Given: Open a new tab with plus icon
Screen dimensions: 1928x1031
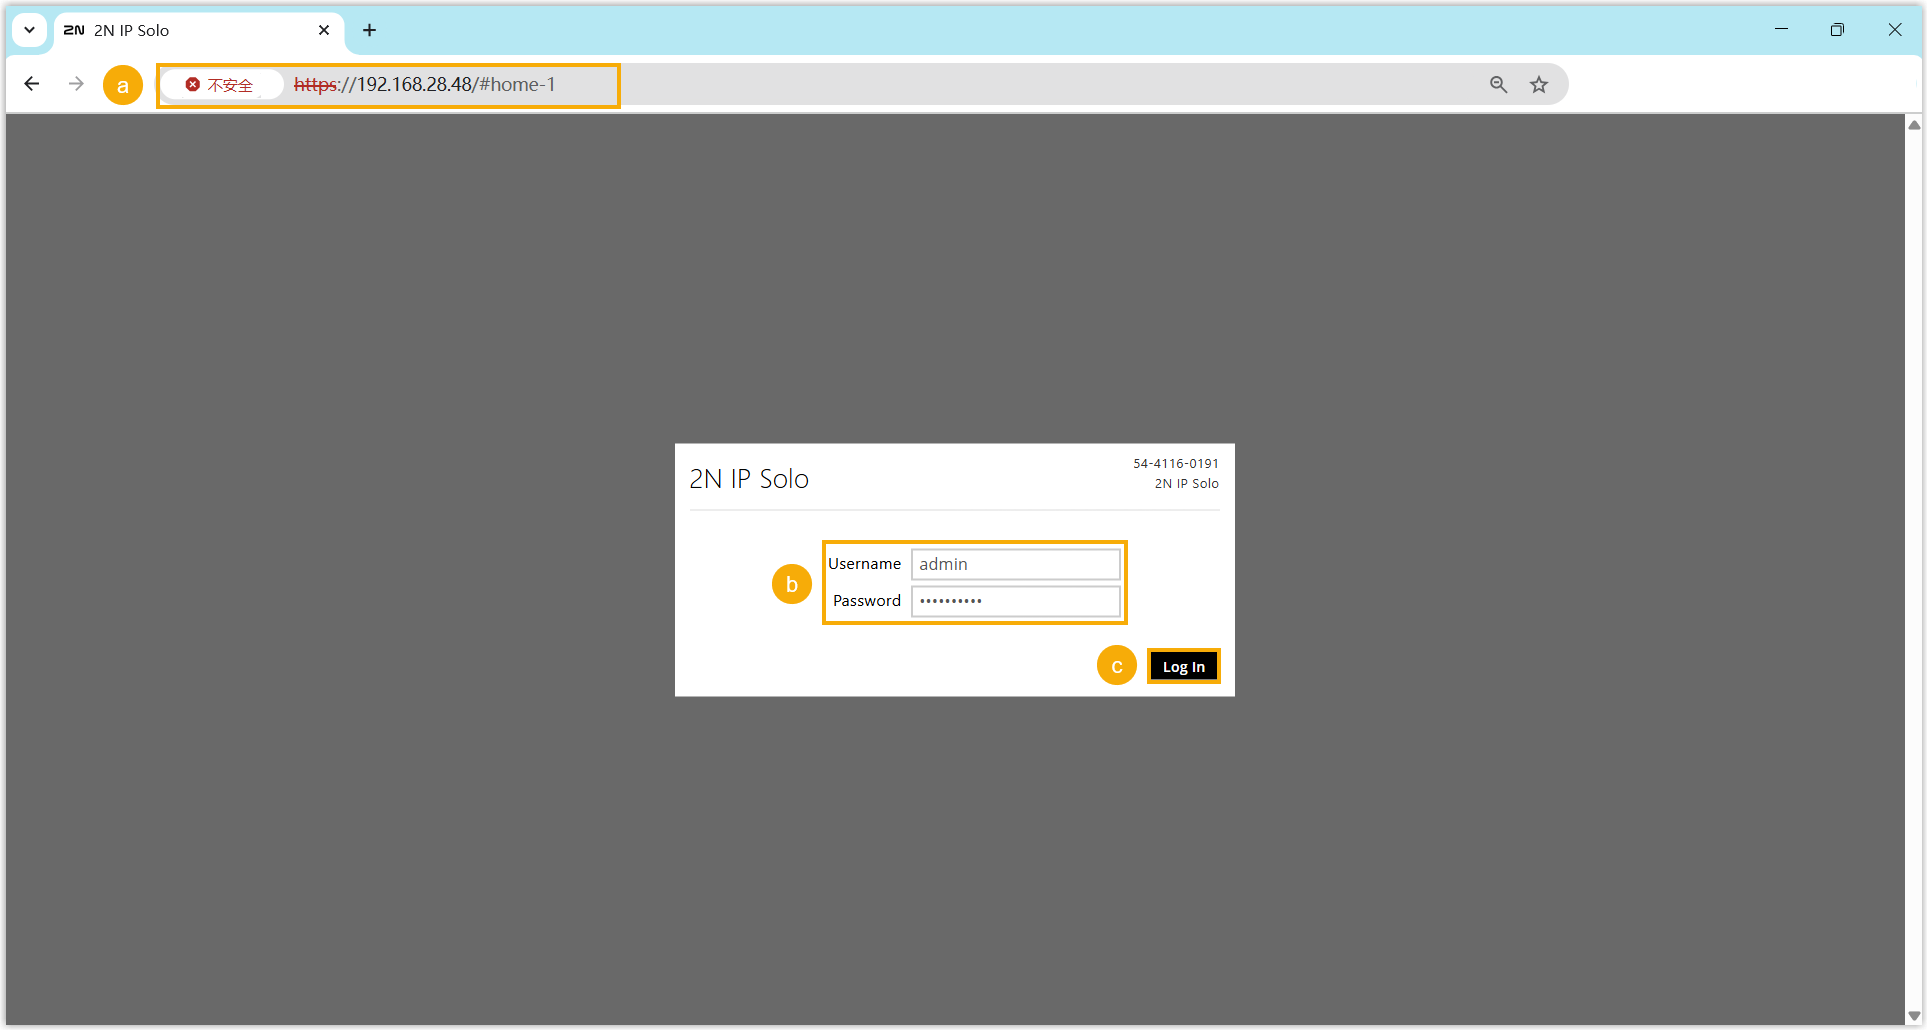Looking at the screenshot, I should click(369, 30).
